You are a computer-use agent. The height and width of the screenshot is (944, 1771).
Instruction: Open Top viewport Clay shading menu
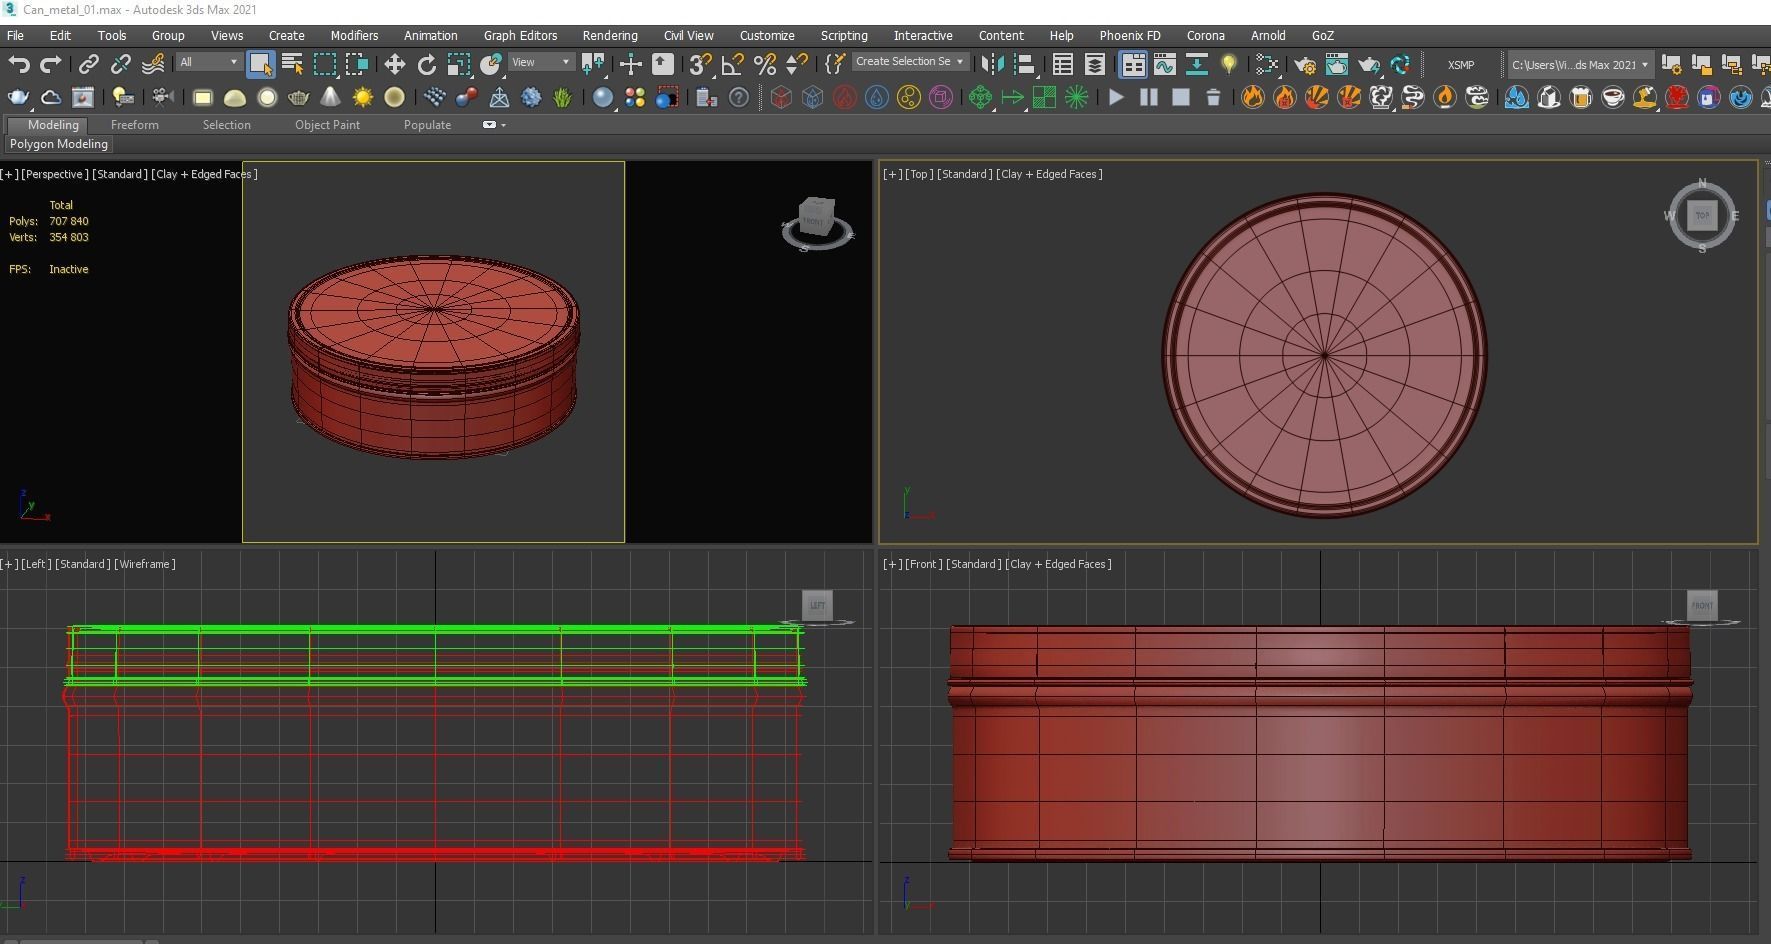(1049, 174)
